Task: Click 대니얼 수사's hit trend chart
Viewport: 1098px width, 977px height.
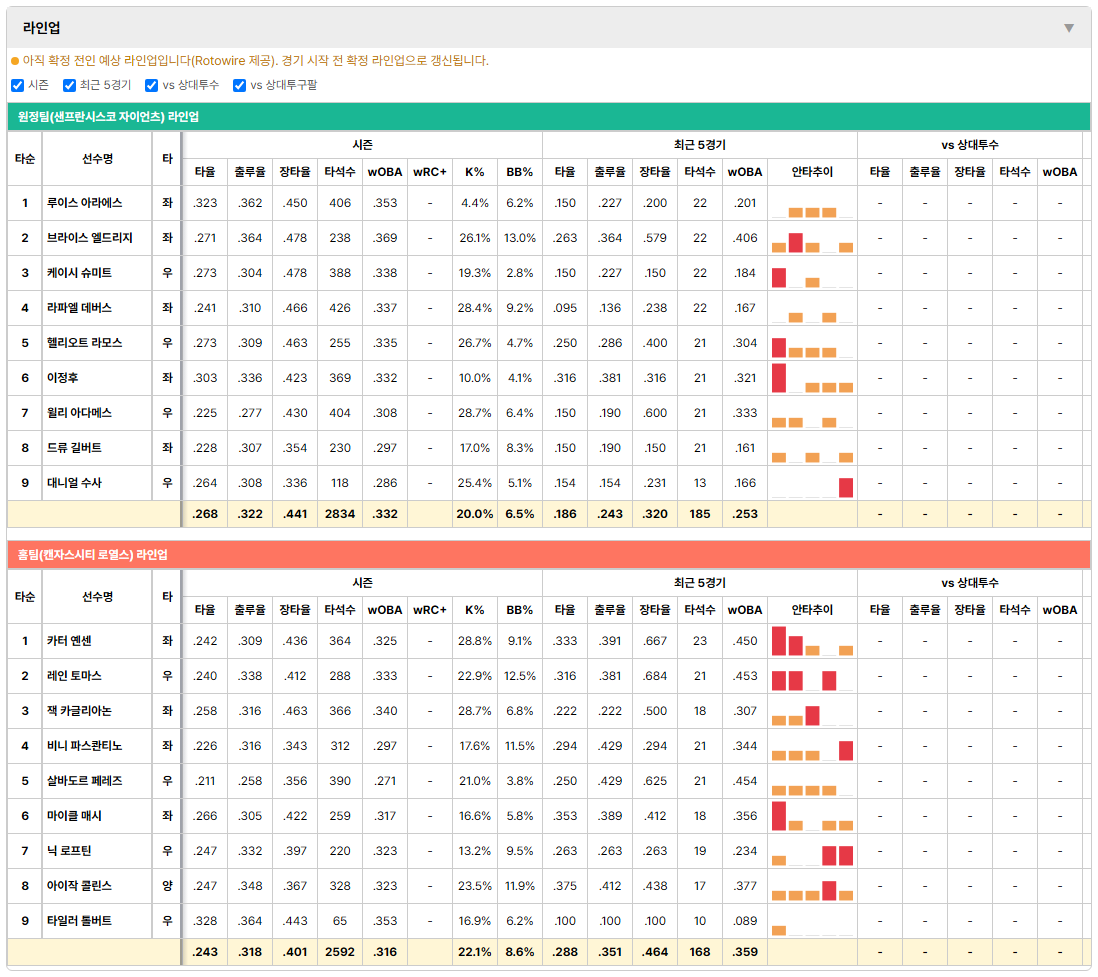Action: click(812, 483)
